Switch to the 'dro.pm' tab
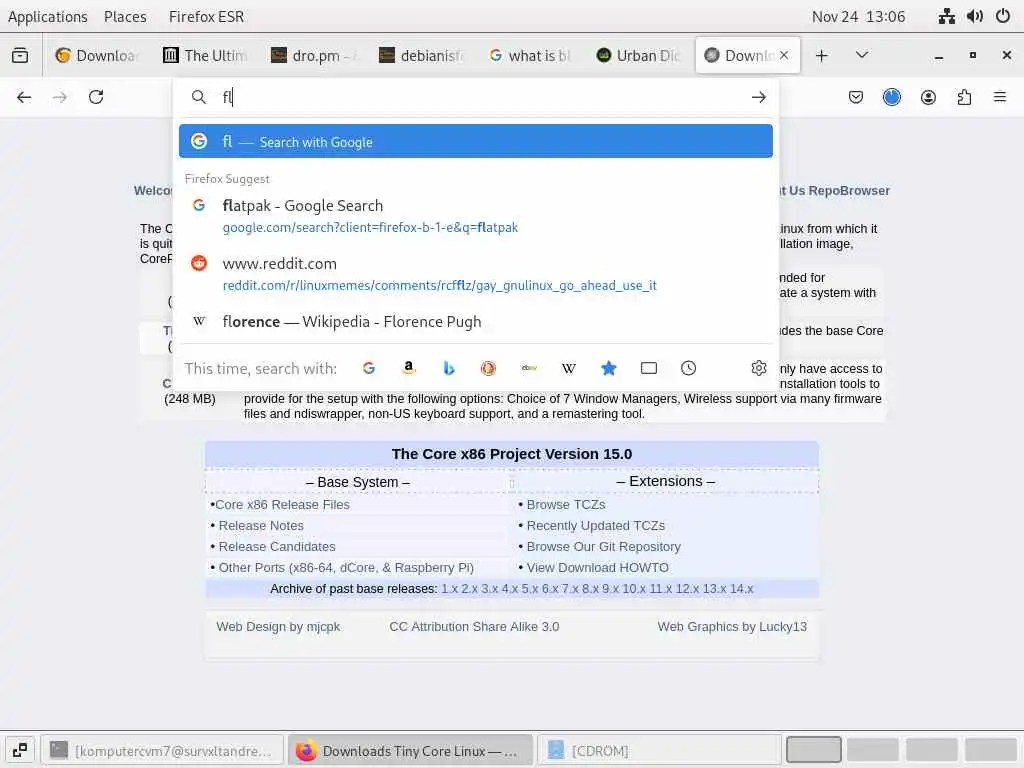Viewport: 1024px width, 768px height. coord(313,56)
